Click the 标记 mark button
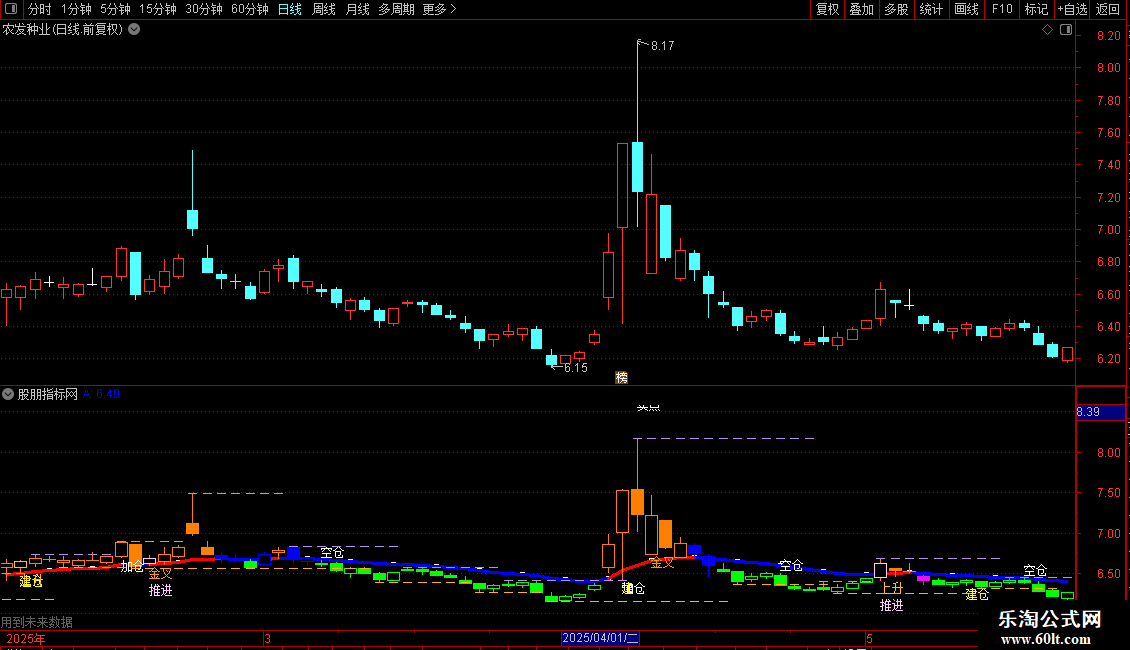1130x650 pixels. pos(1036,9)
